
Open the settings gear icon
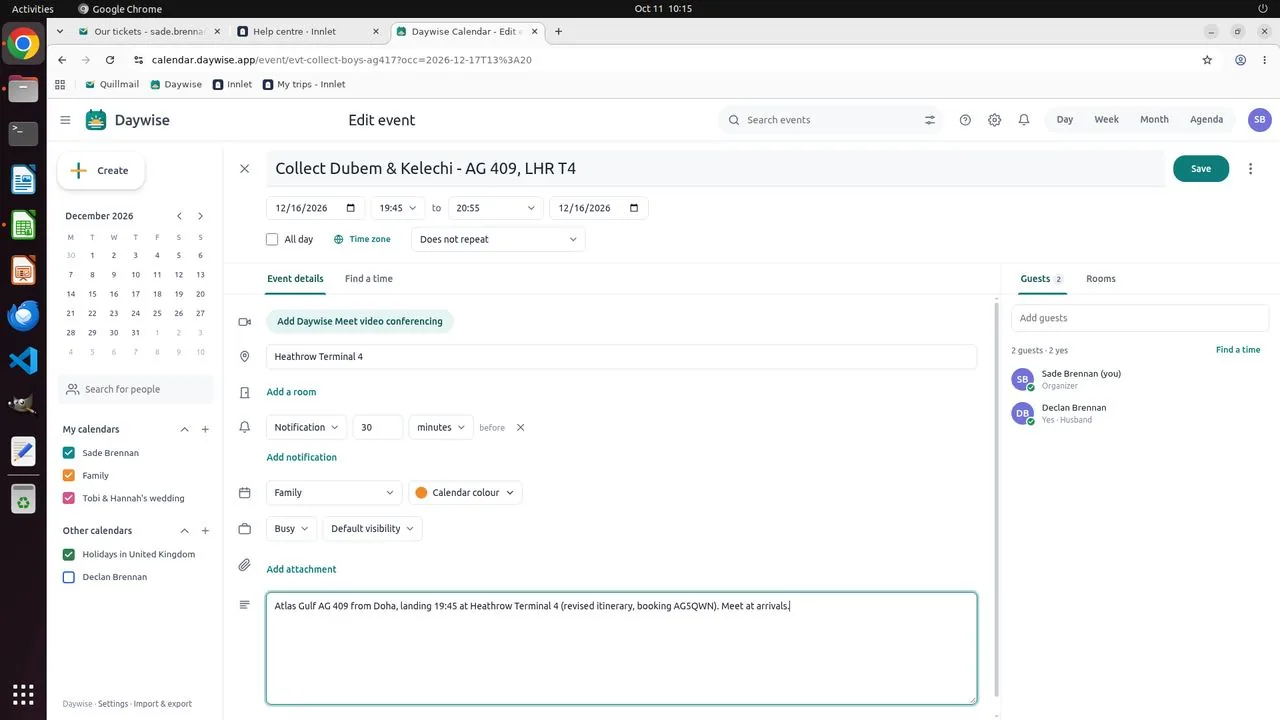[x=994, y=120]
